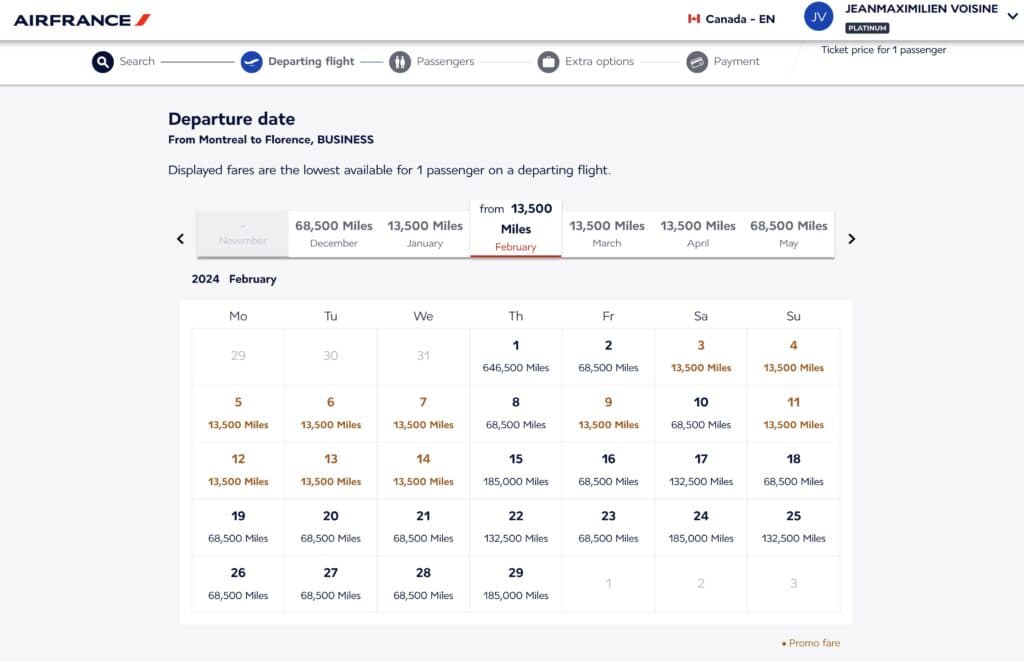1024x662 pixels.
Task: Click the JV profile avatar
Action: 819,17
